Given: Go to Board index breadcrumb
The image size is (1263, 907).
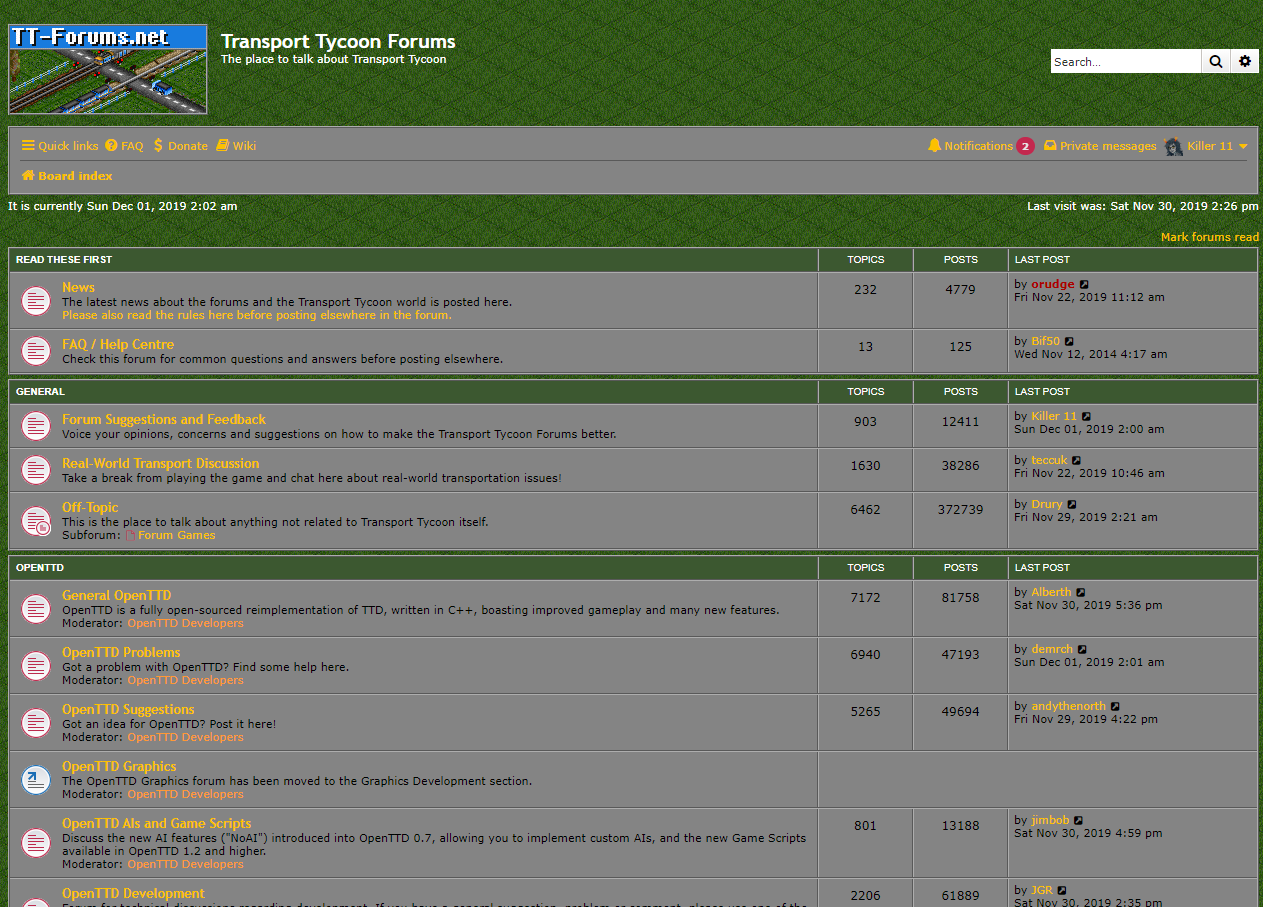Looking at the screenshot, I should pos(67,176).
